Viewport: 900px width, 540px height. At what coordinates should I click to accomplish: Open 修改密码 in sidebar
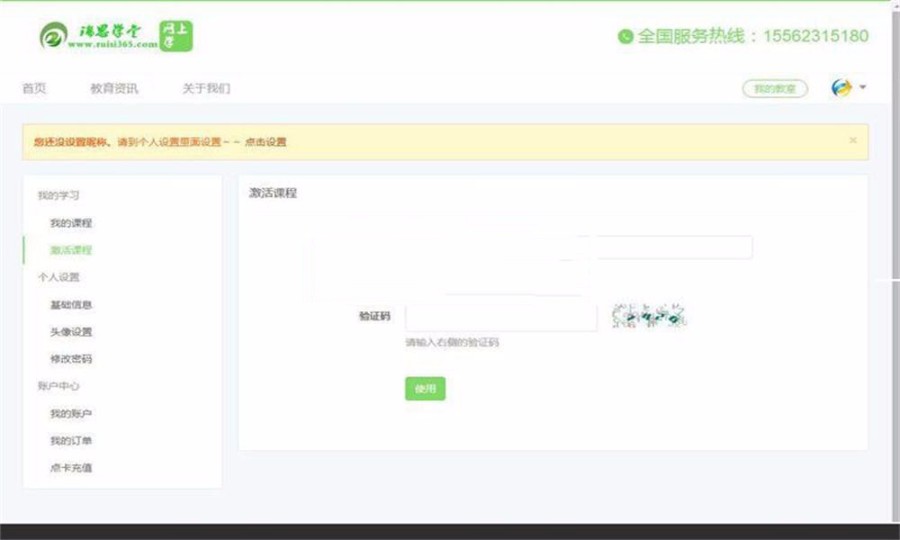coord(71,359)
